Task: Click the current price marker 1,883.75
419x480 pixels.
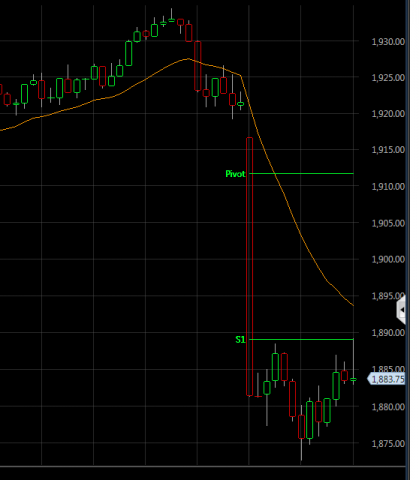Action: pyautogui.click(x=386, y=379)
